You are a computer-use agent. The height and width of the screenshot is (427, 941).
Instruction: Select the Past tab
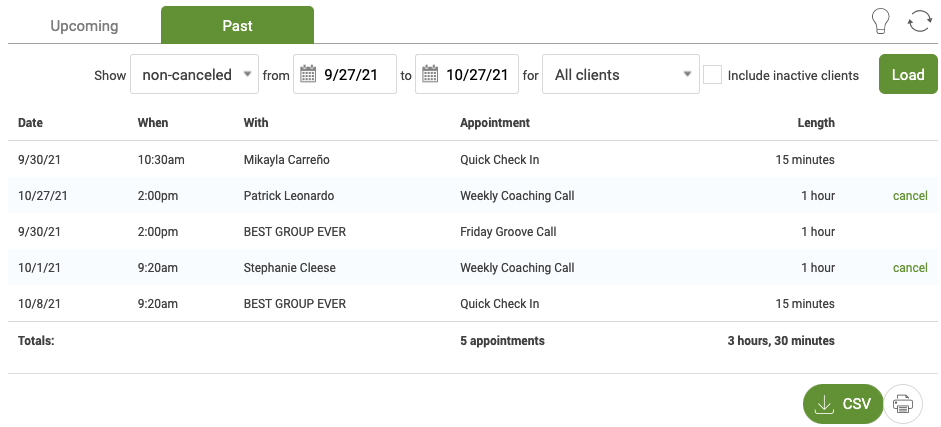pos(237,26)
